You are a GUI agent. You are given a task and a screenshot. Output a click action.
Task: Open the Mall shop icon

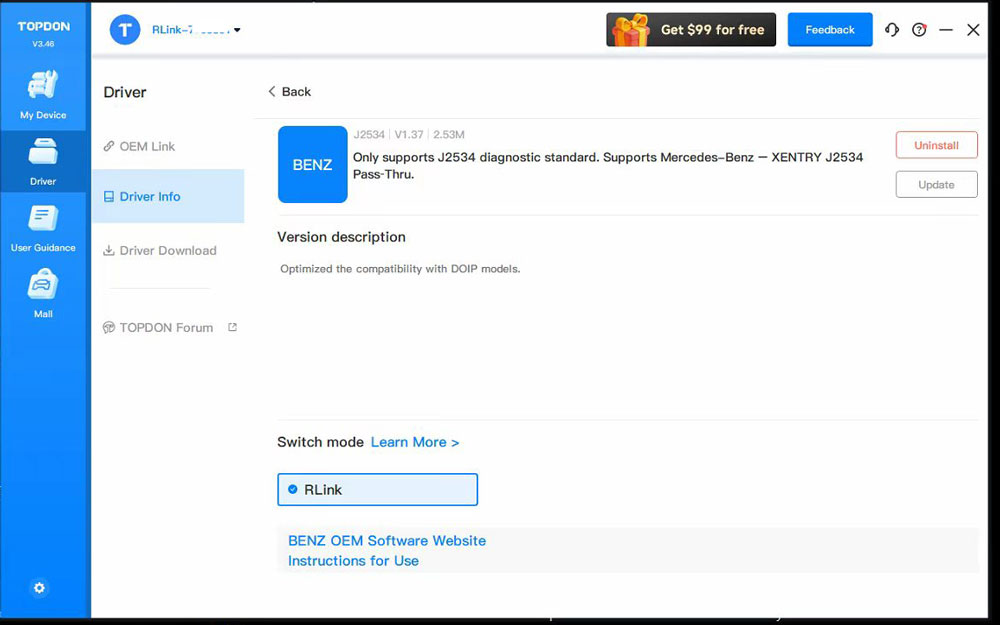pyautogui.click(x=43, y=285)
